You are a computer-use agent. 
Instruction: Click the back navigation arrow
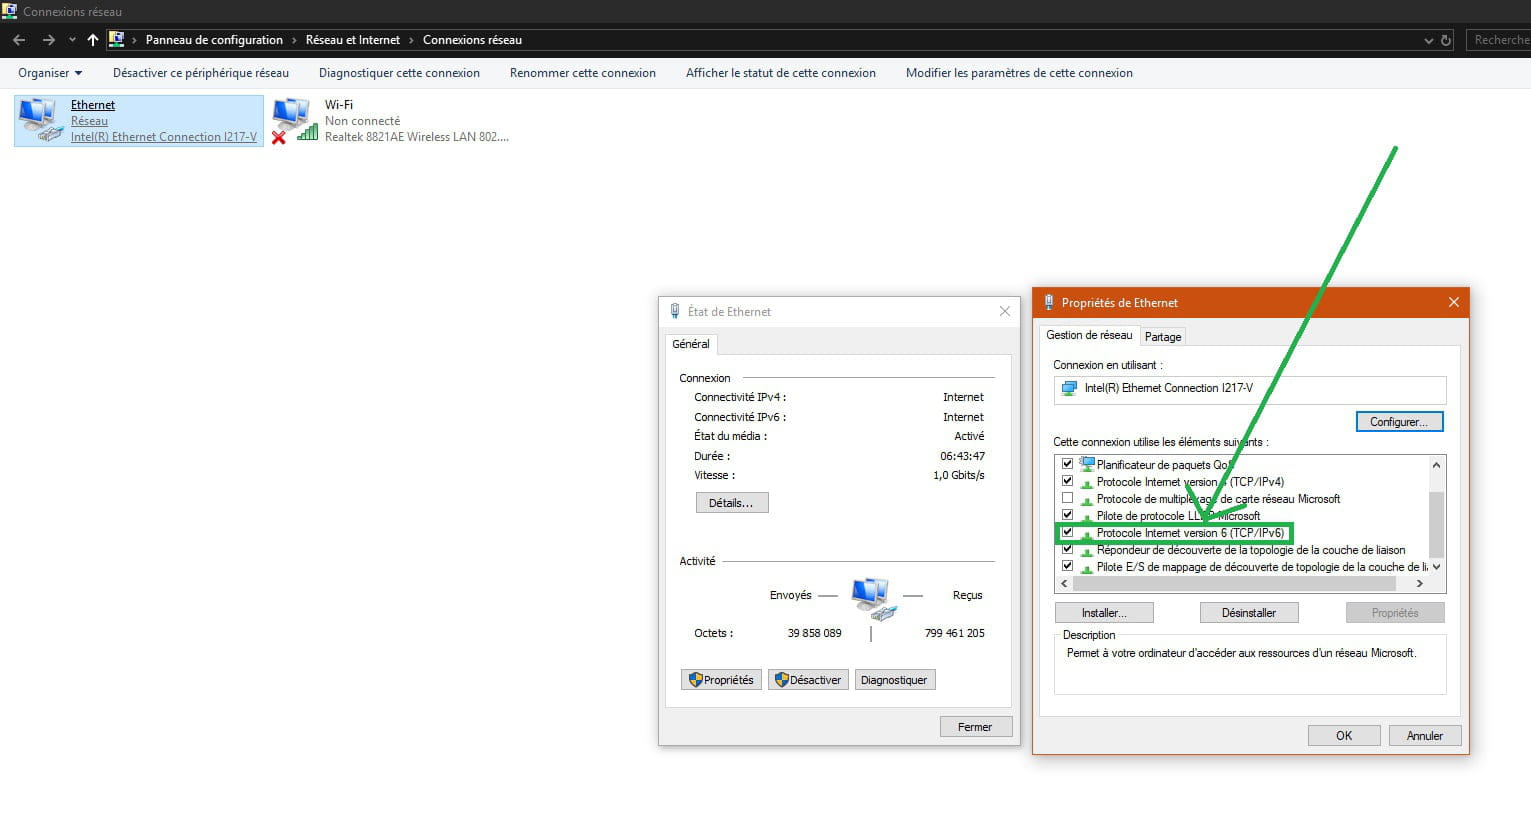tap(19, 40)
